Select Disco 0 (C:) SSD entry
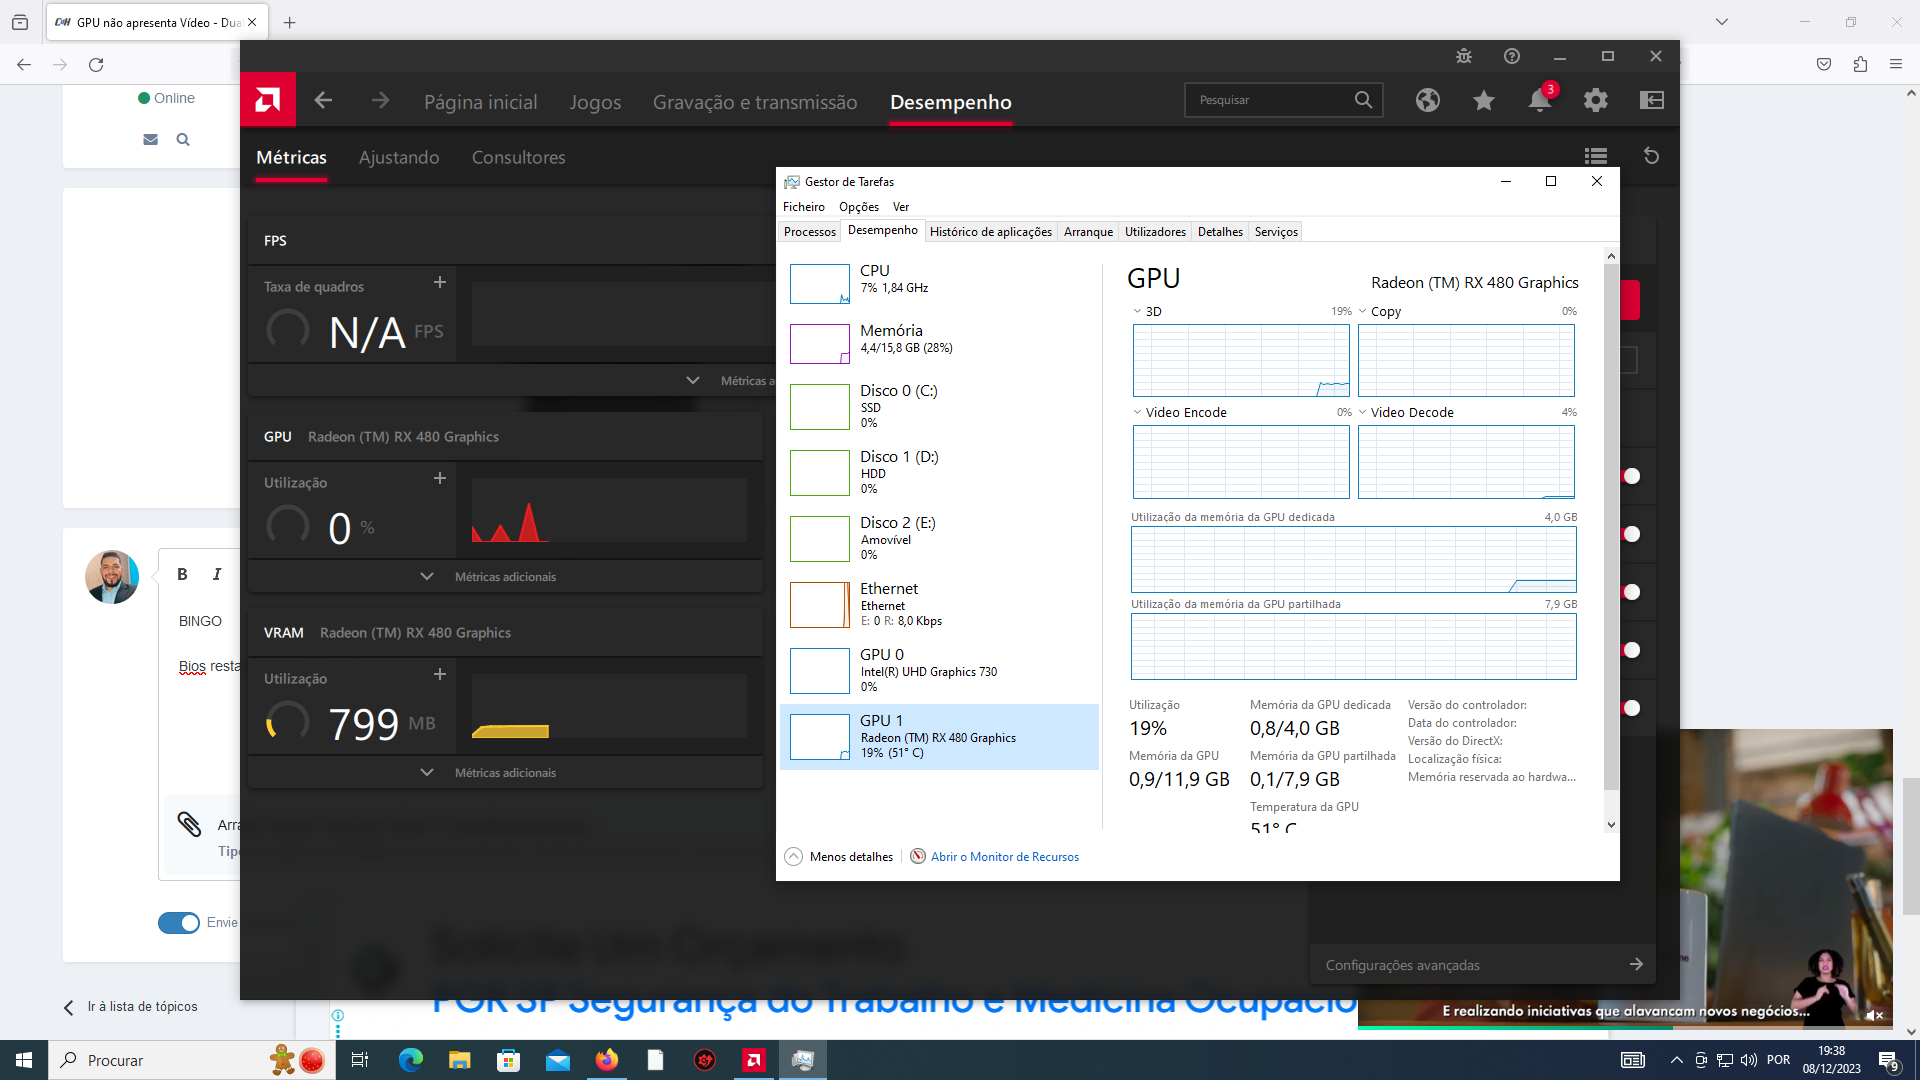The width and height of the screenshot is (1920, 1080). [x=939, y=407]
